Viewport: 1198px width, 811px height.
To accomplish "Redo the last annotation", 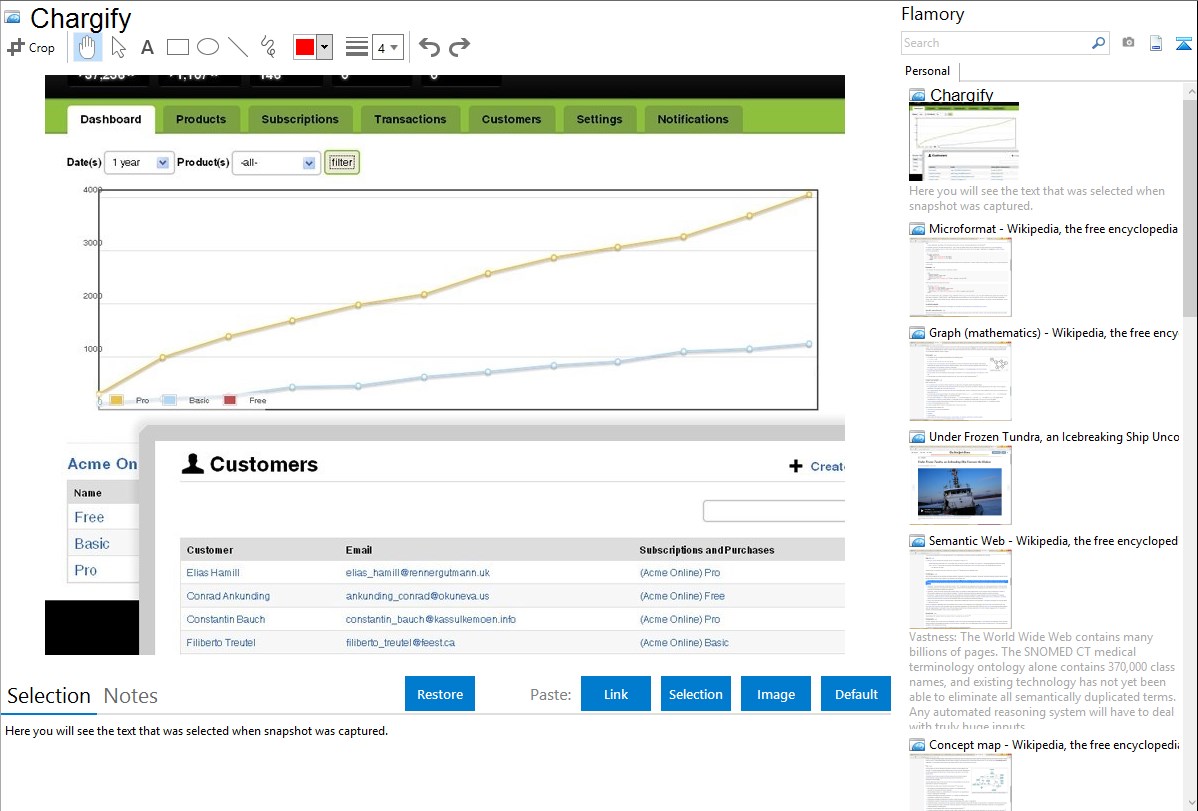I will click(459, 47).
